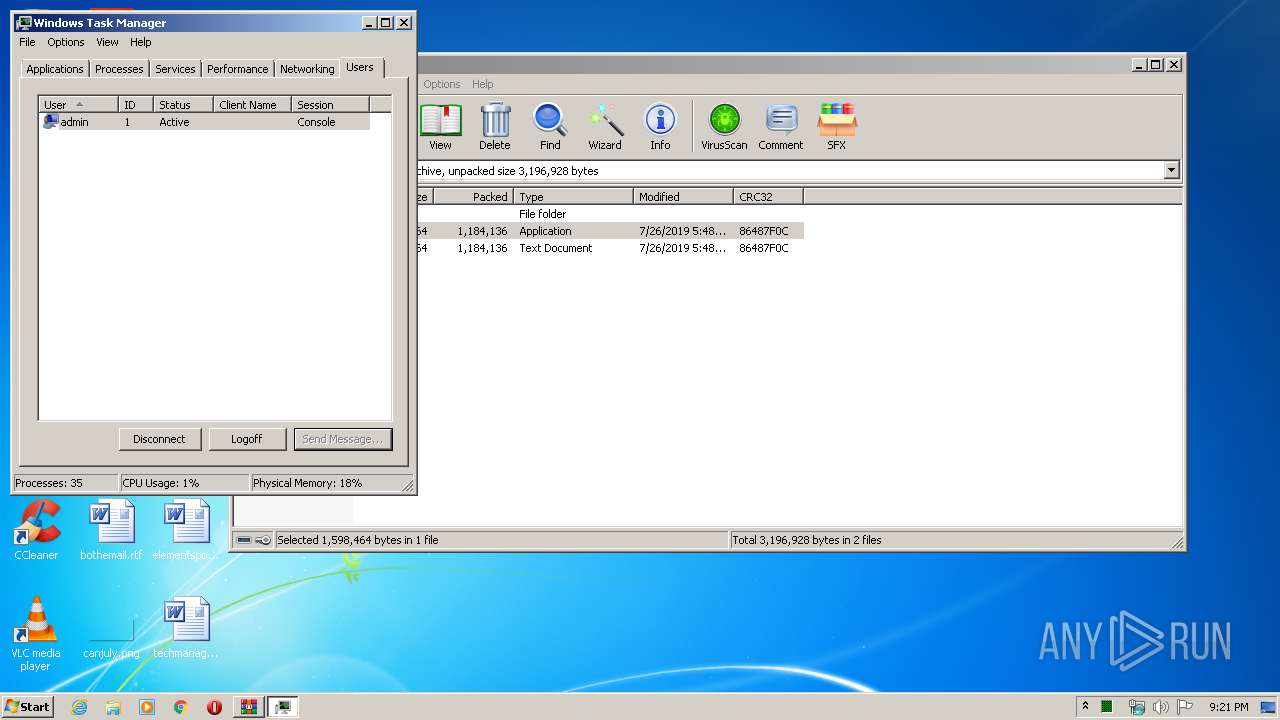Sort by ID column header
The image size is (1280, 720).
click(x=135, y=104)
